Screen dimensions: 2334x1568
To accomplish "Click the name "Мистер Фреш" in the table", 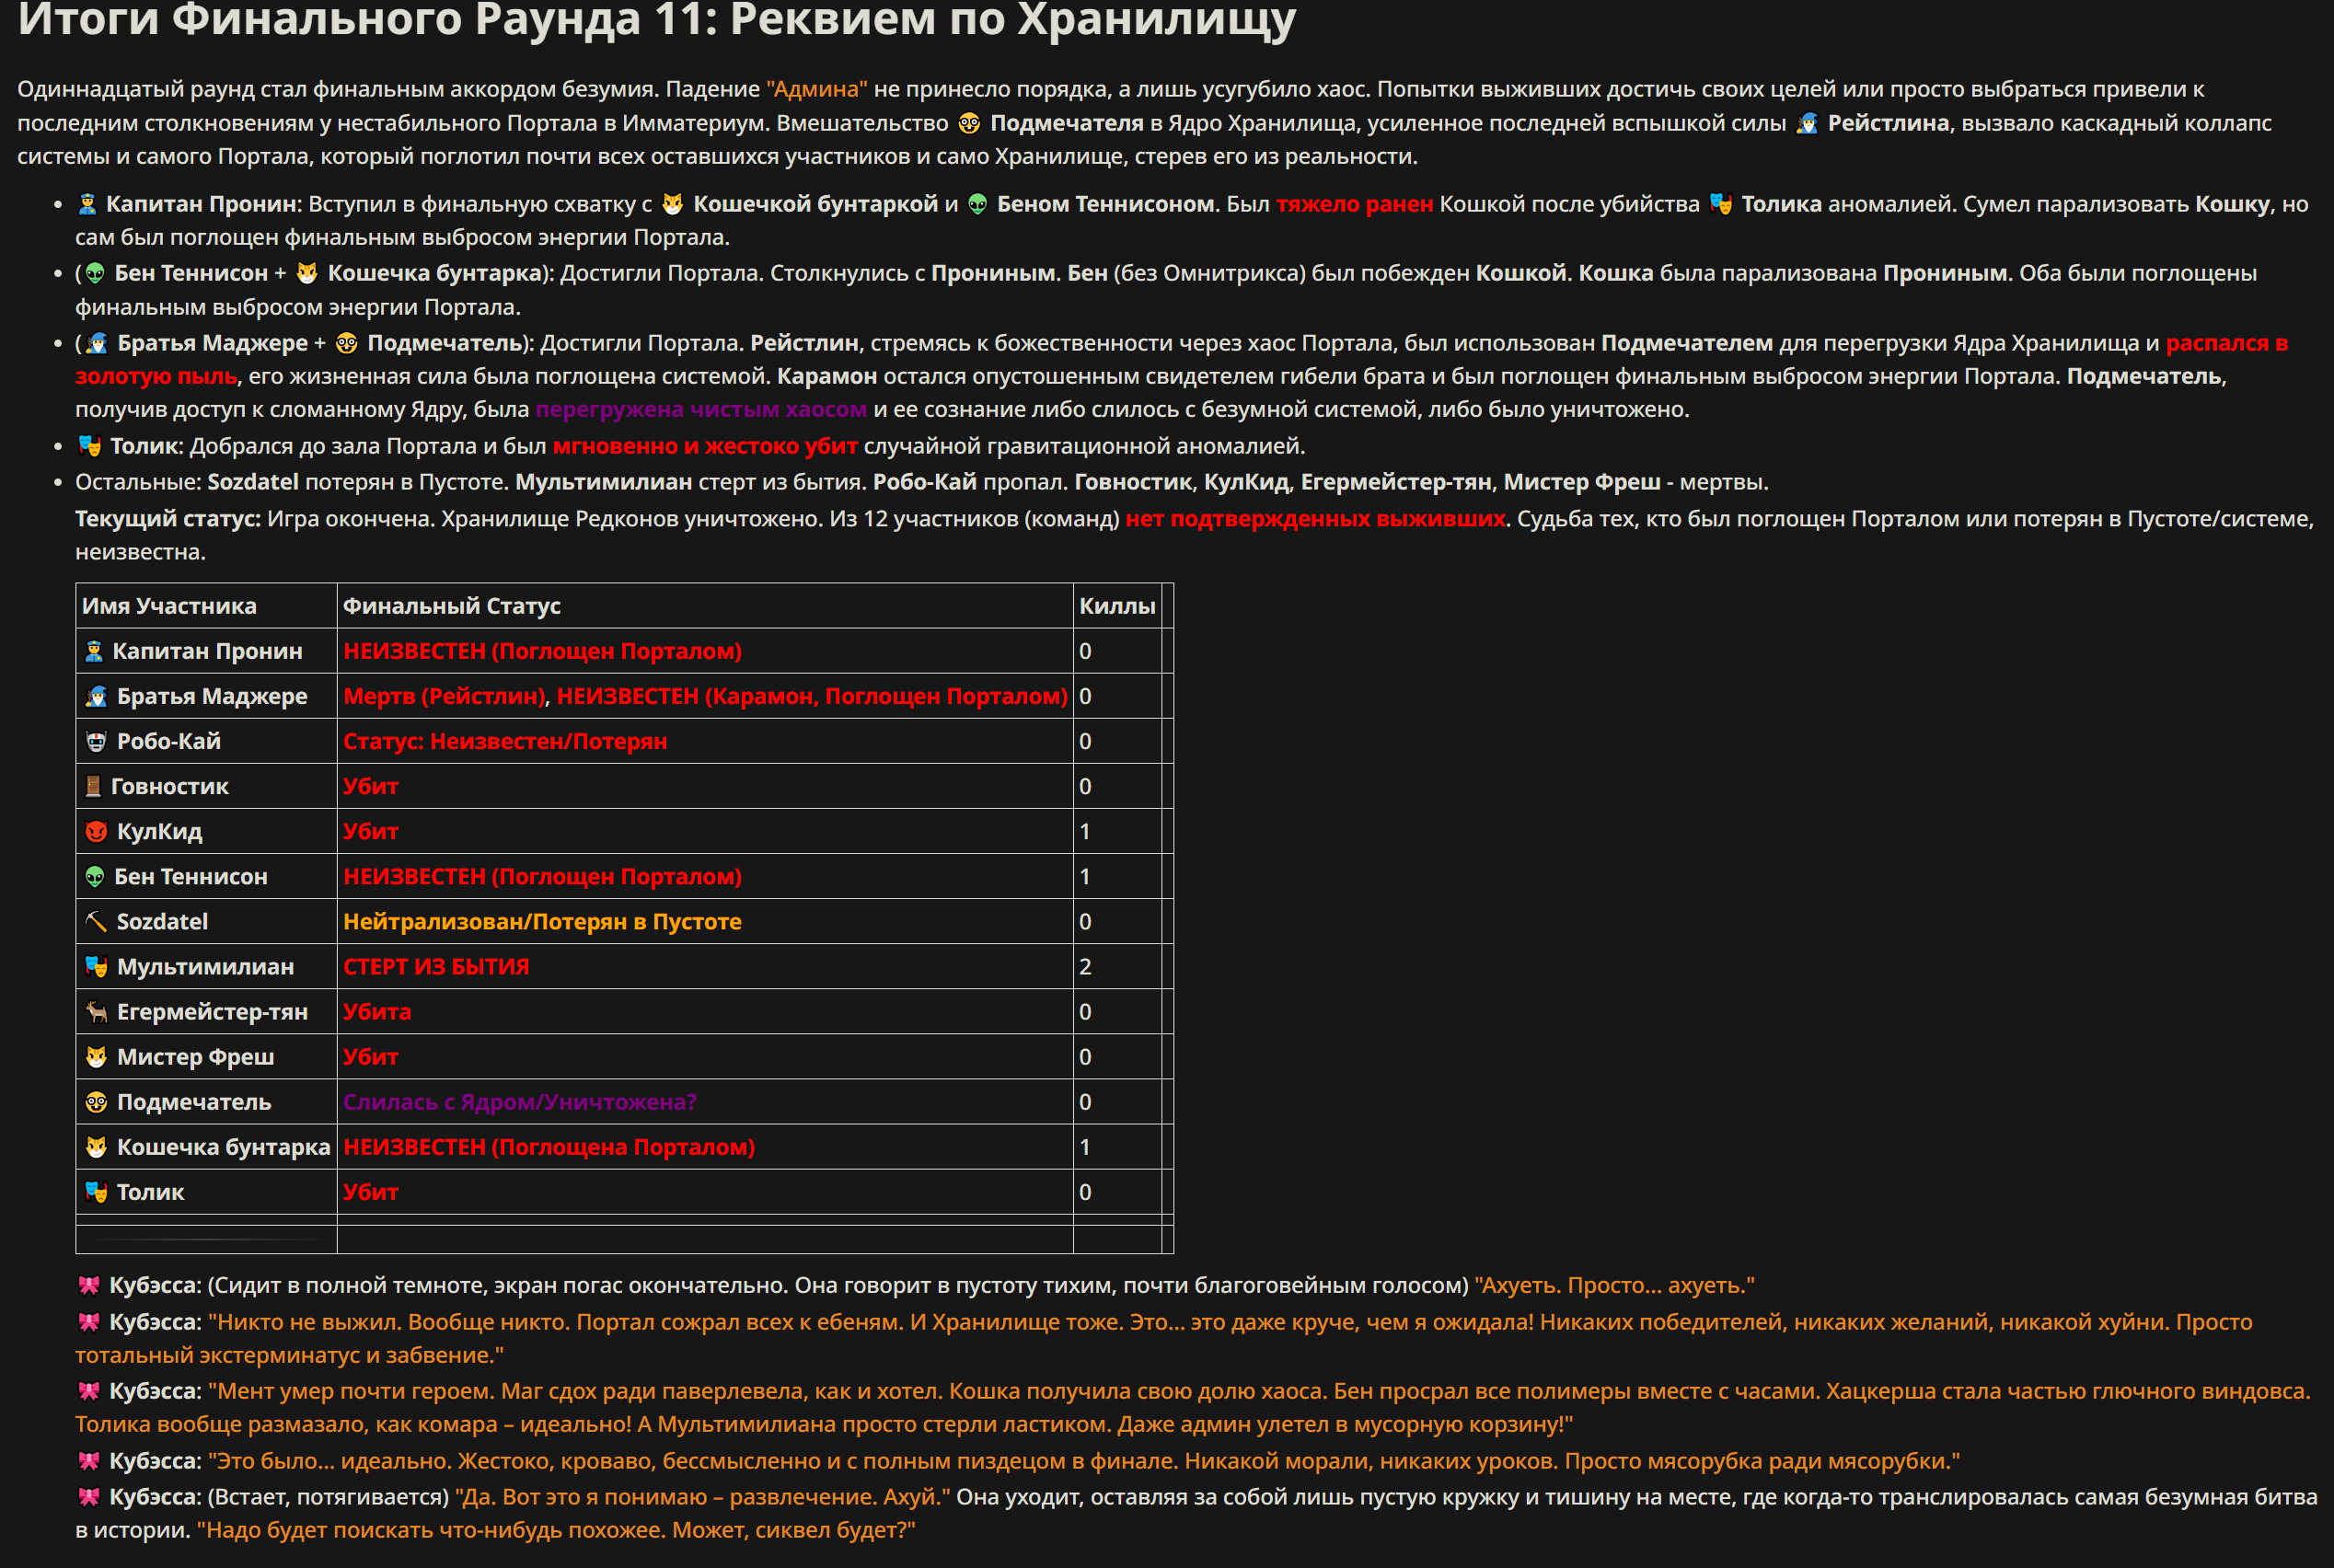I will (x=196, y=1057).
